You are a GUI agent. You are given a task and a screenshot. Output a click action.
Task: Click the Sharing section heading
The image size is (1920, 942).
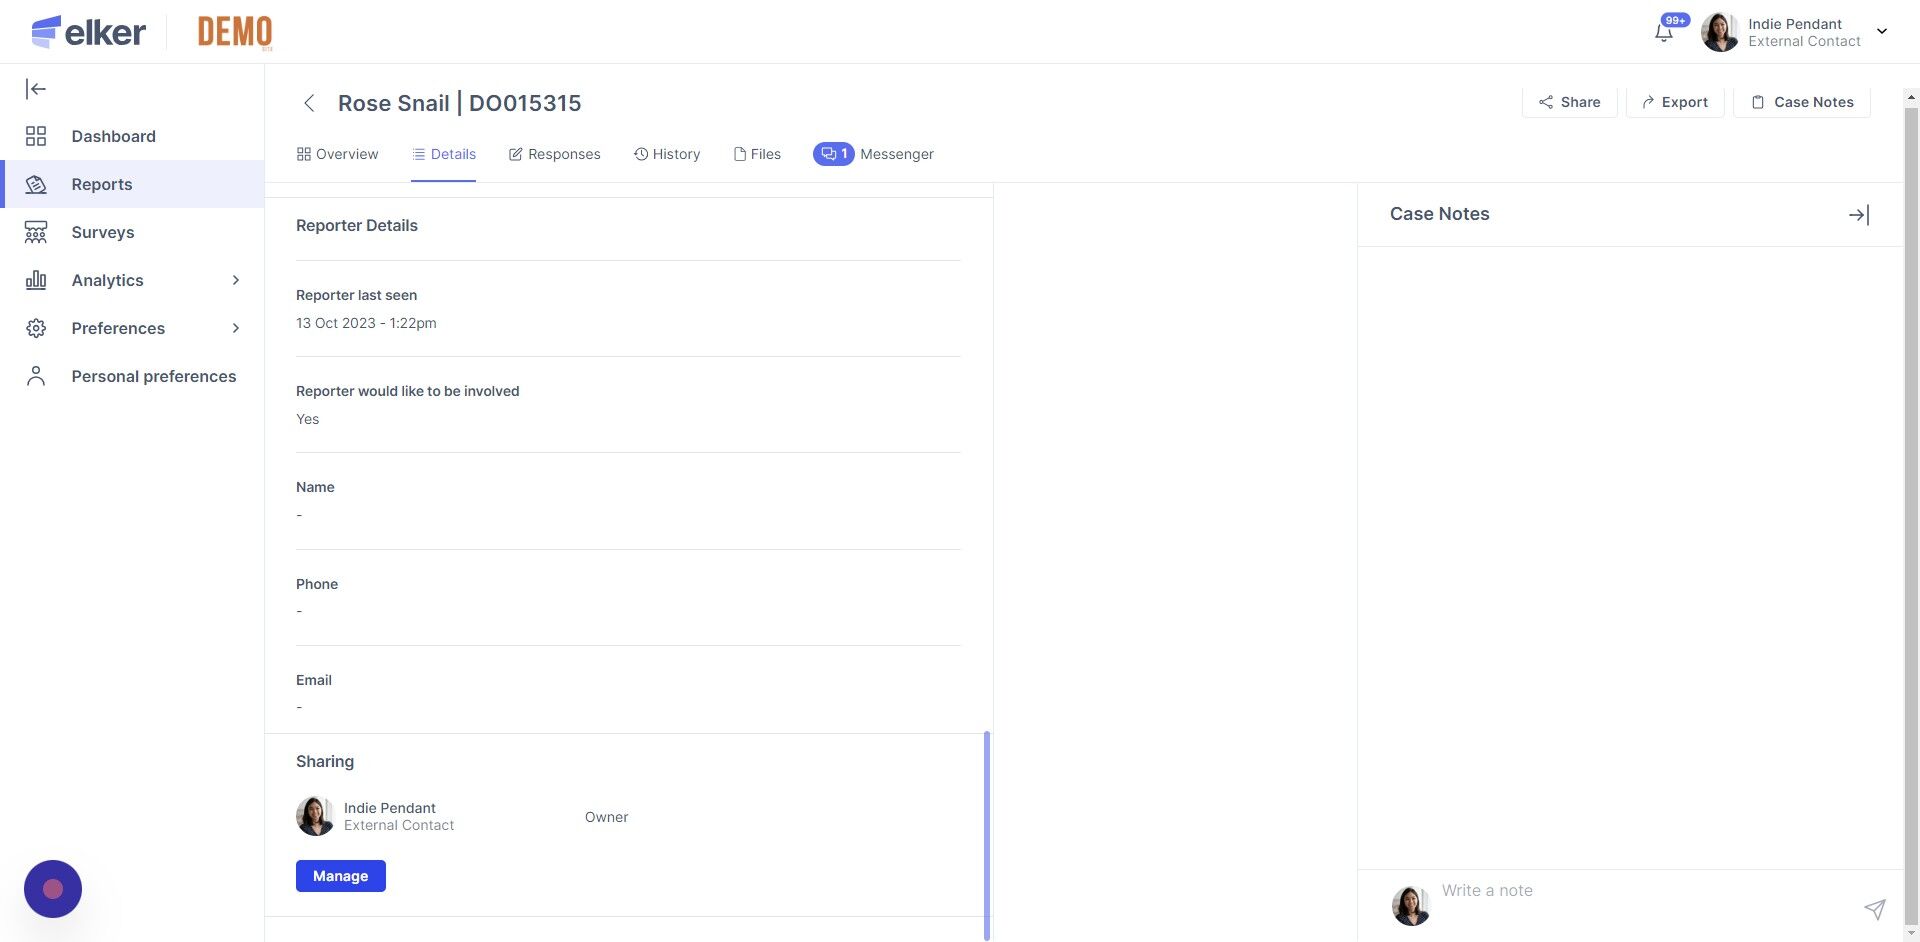pos(325,761)
